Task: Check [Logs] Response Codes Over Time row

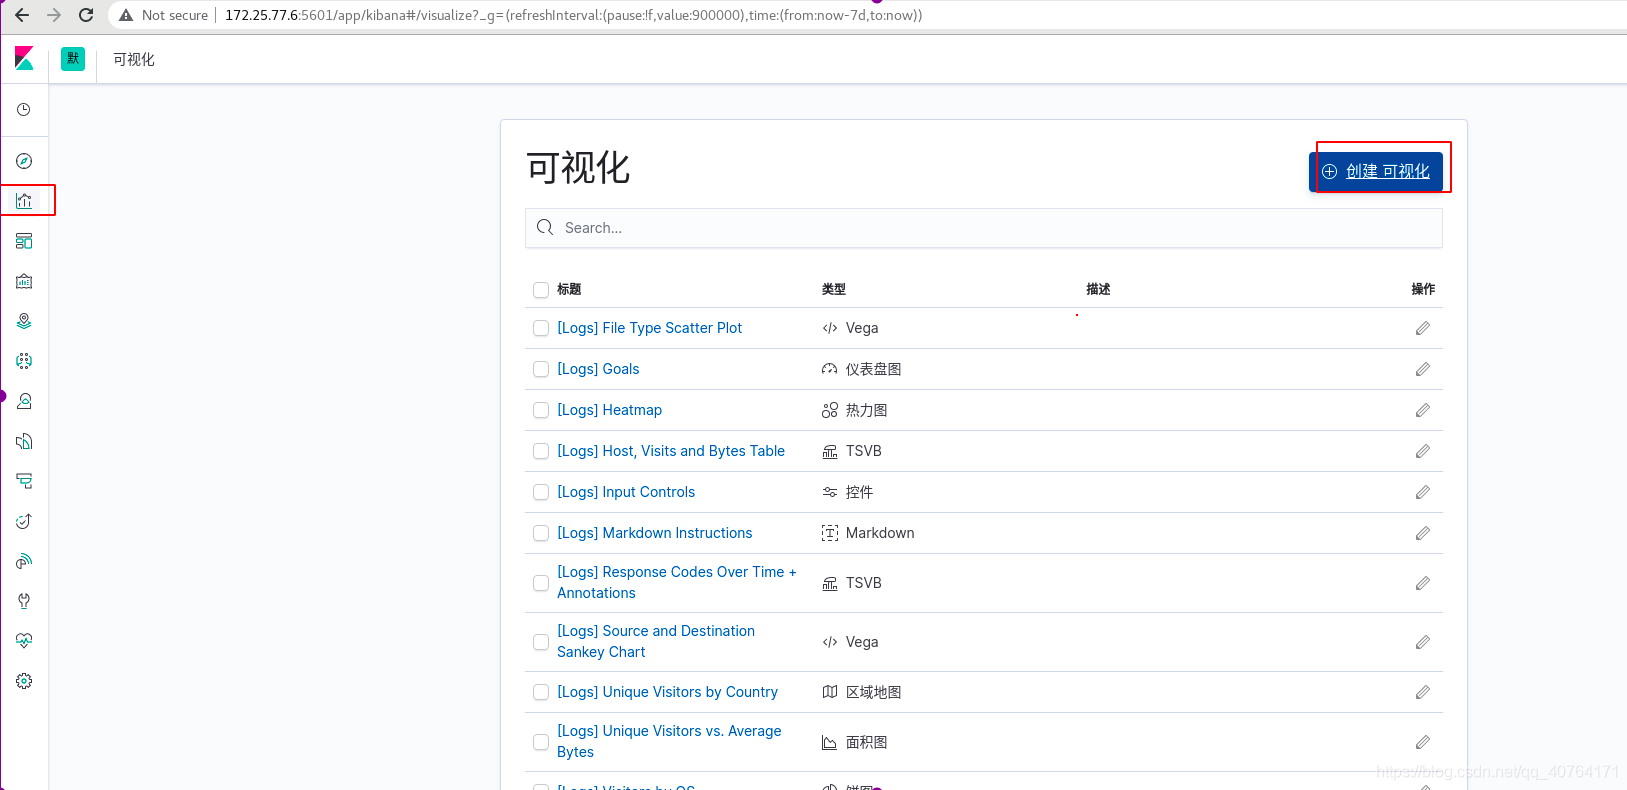Action: point(541,583)
